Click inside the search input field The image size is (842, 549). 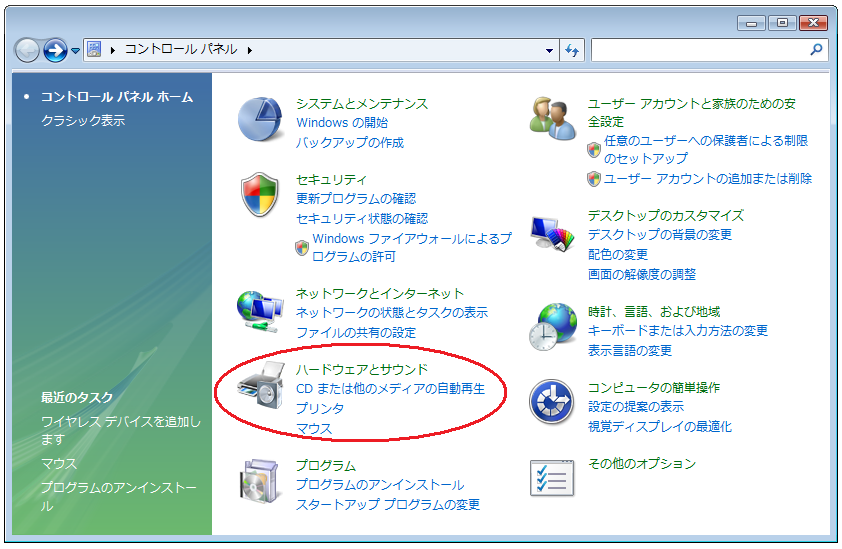tap(698, 49)
